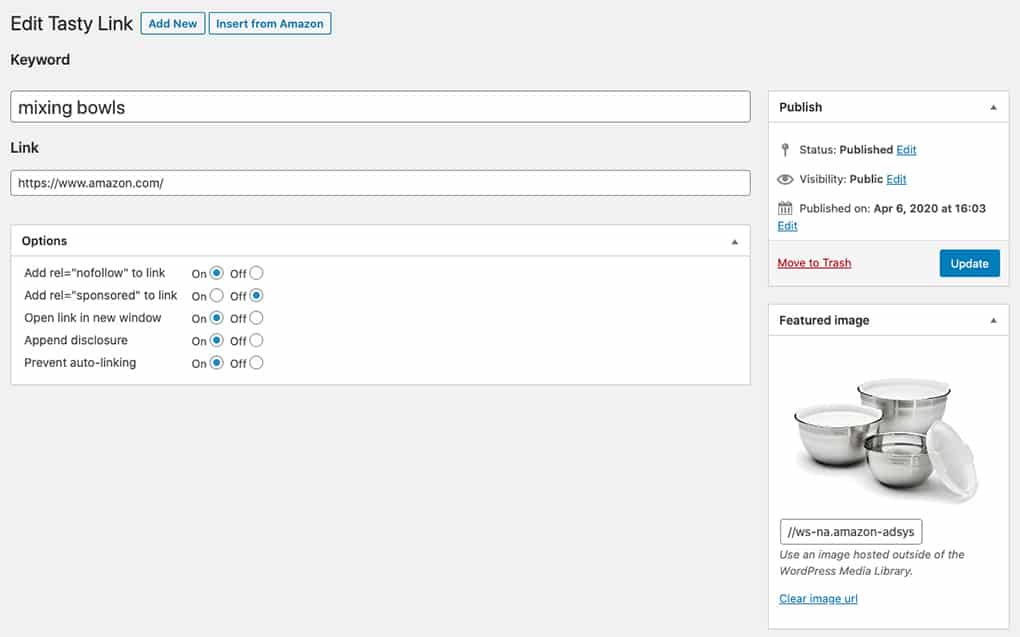Set Open link in new window On
The height and width of the screenshot is (637, 1020).
coord(217,318)
